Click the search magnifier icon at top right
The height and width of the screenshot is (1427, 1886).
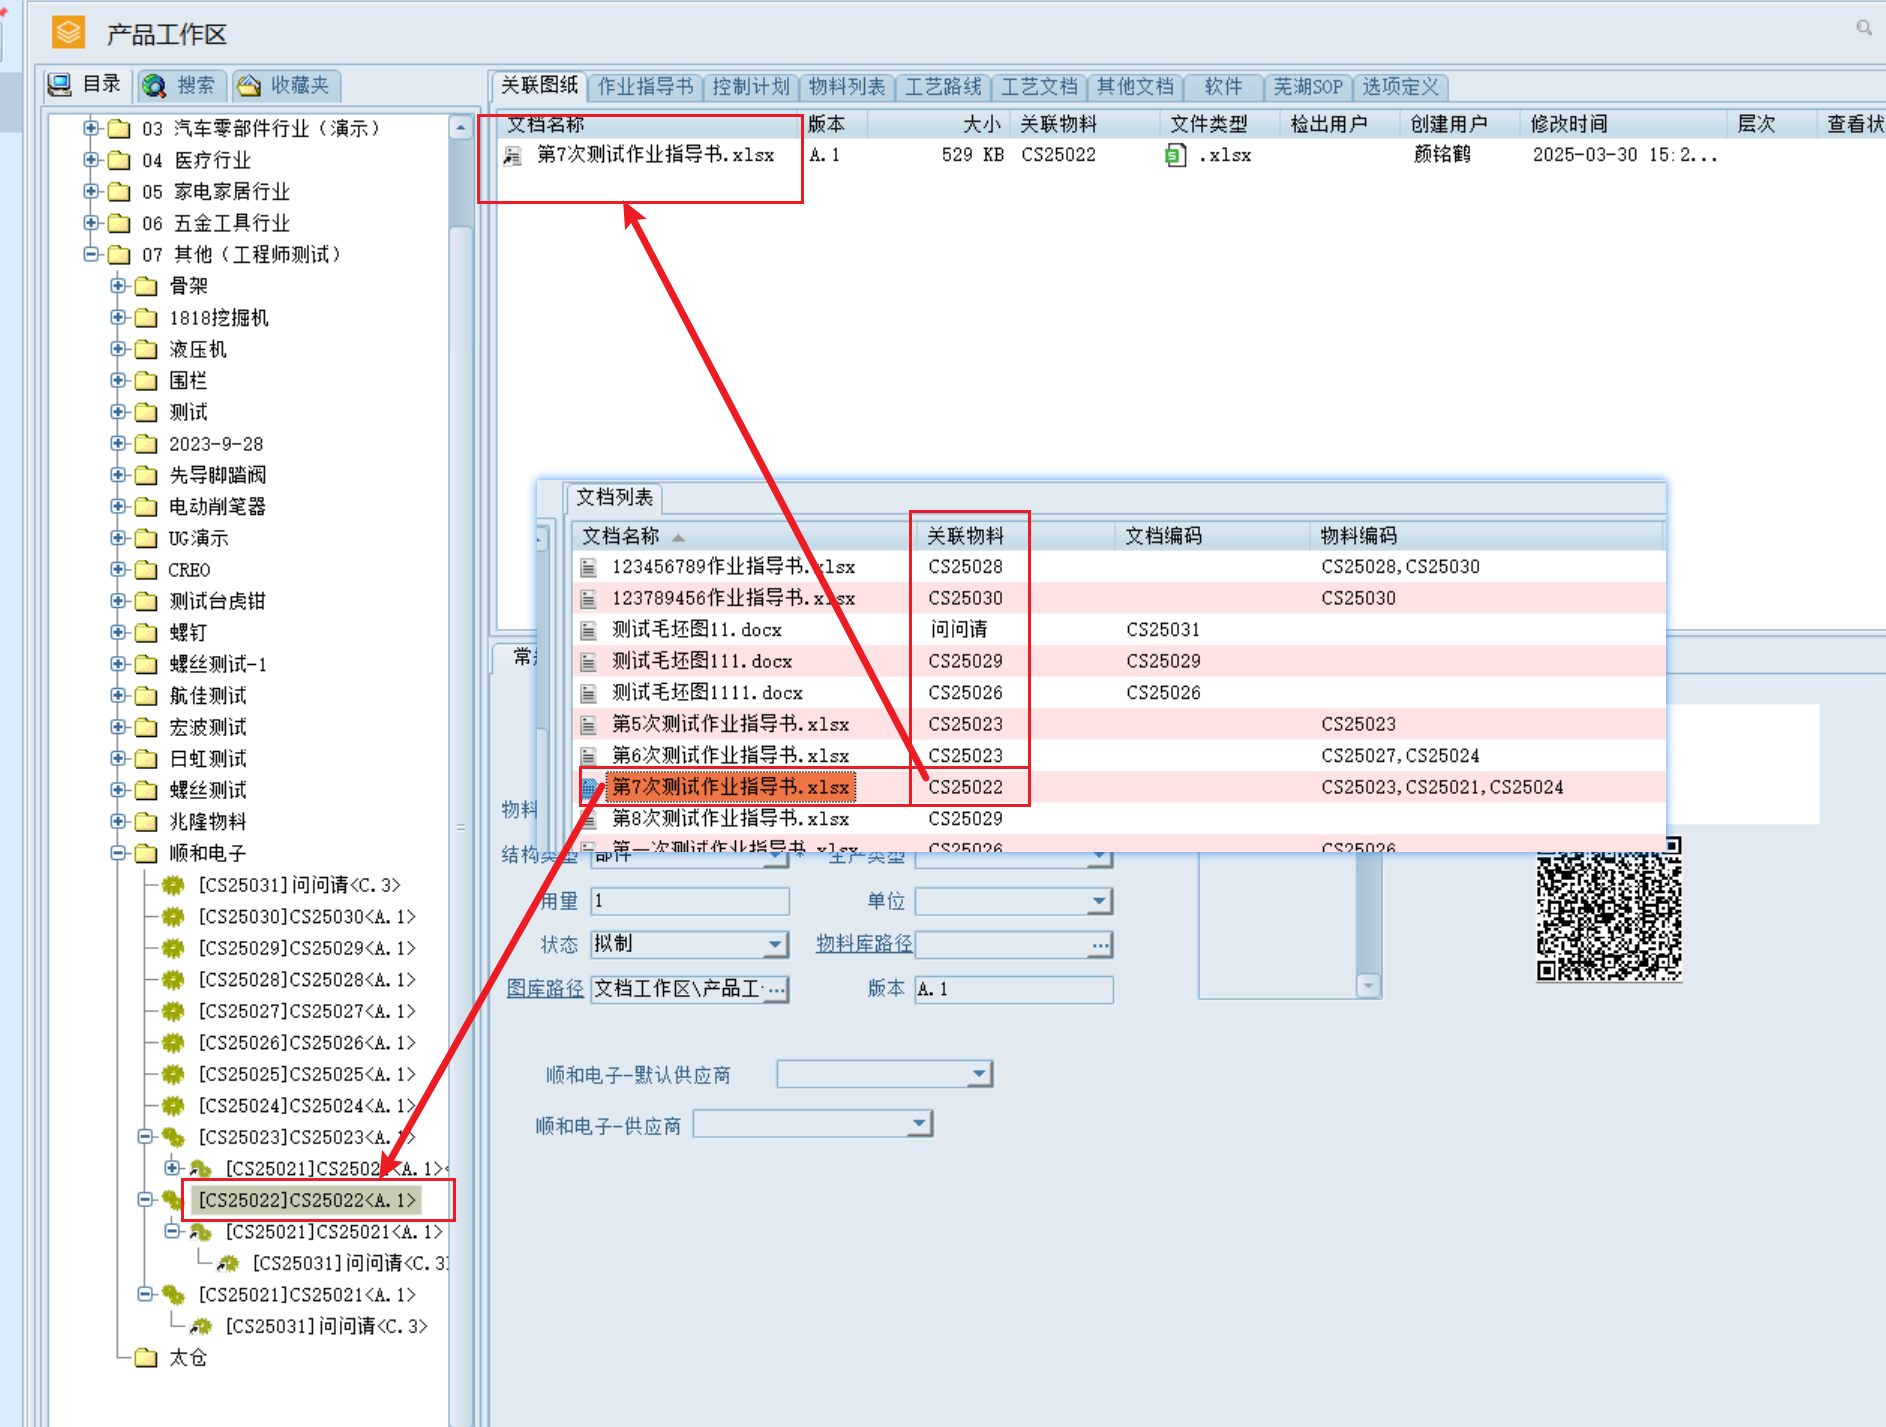pyautogui.click(x=1864, y=28)
